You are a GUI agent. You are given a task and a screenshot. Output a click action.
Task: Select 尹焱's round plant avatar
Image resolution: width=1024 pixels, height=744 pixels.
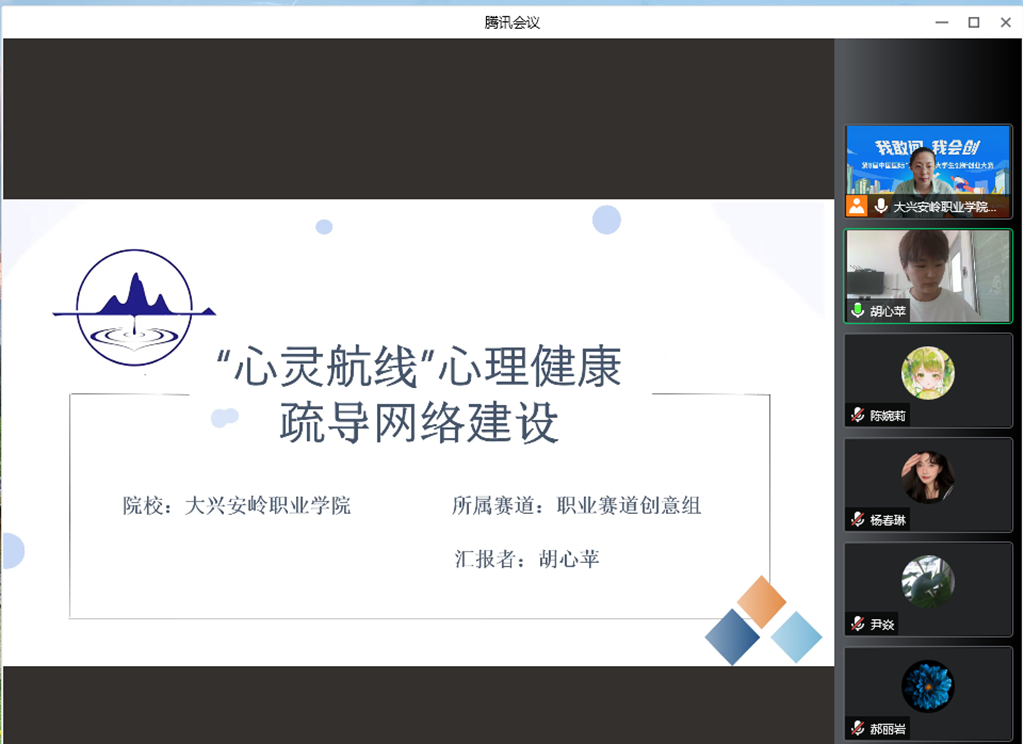pyautogui.click(x=928, y=581)
